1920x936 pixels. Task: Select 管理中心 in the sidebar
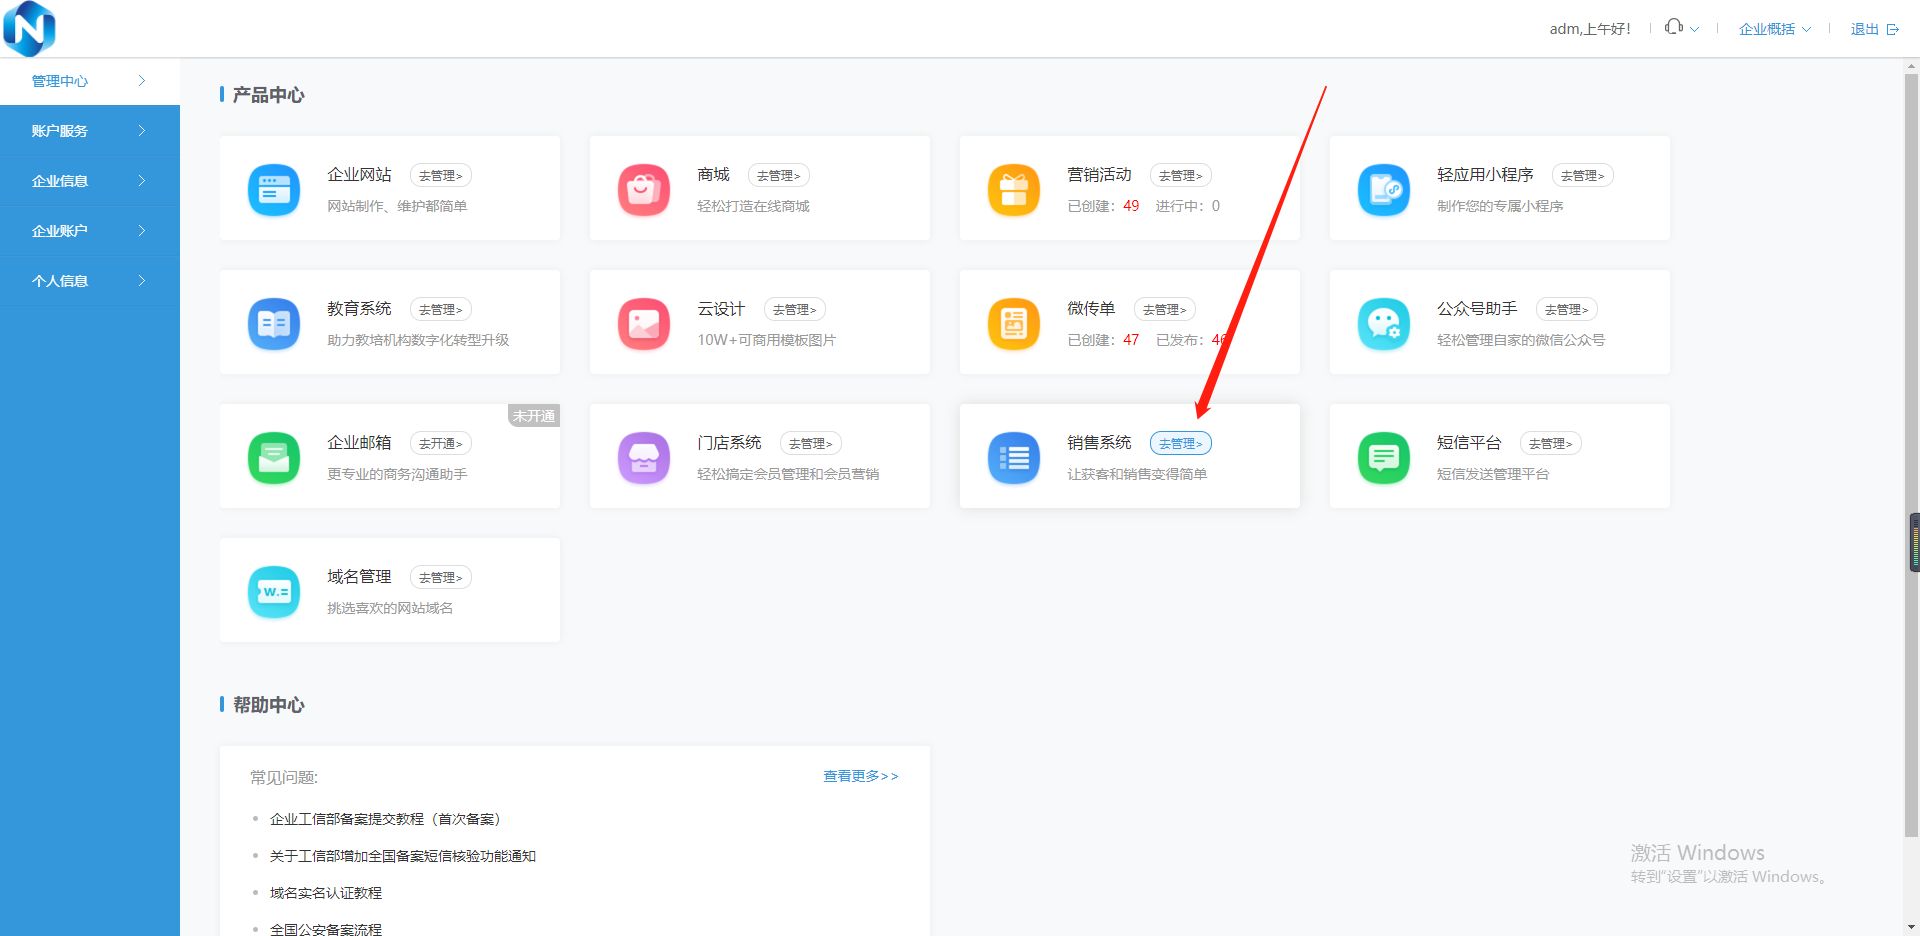pos(60,81)
